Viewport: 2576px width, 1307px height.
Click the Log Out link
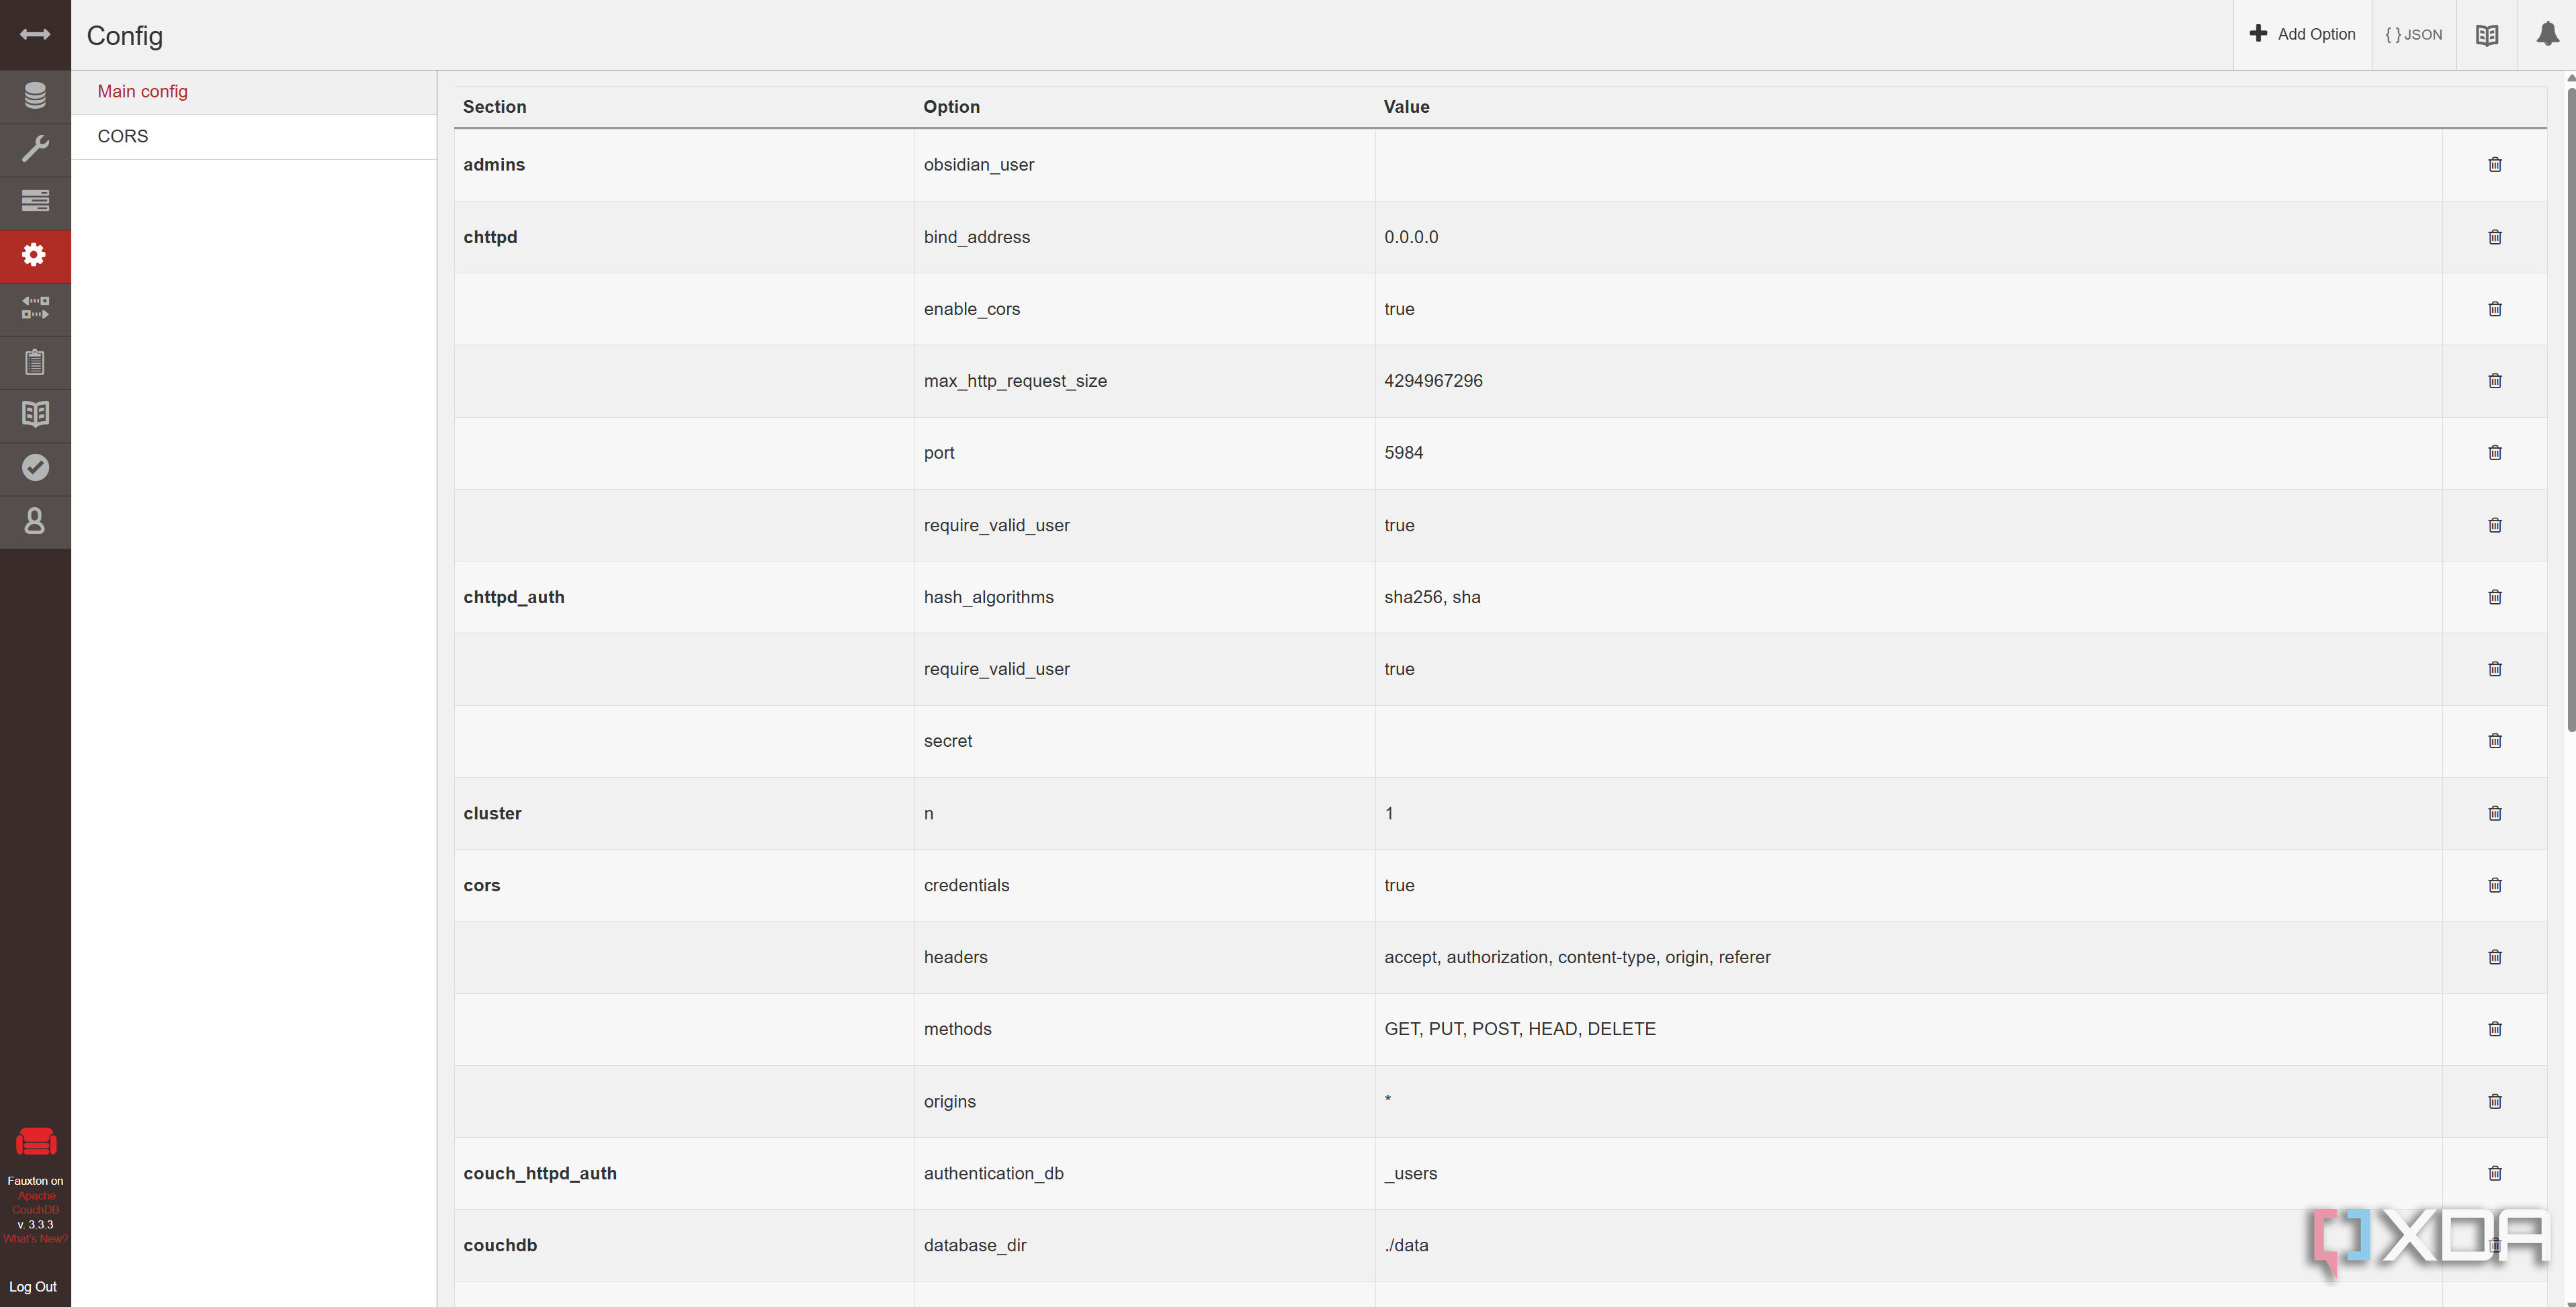pyautogui.click(x=33, y=1287)
